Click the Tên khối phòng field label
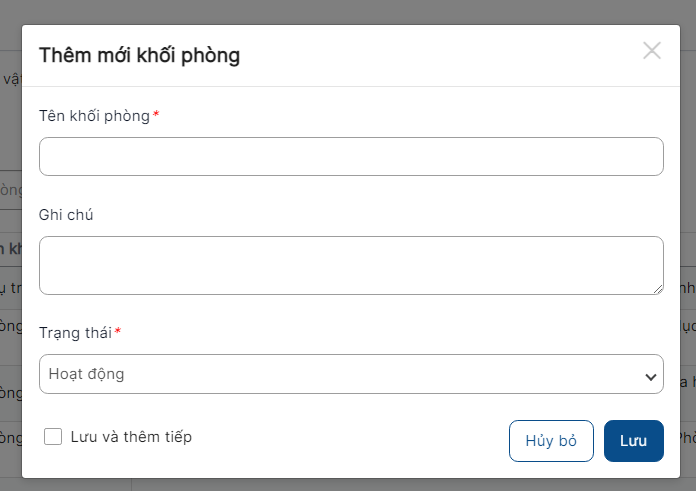The image size is (696, 491). (x=94, y=116)
